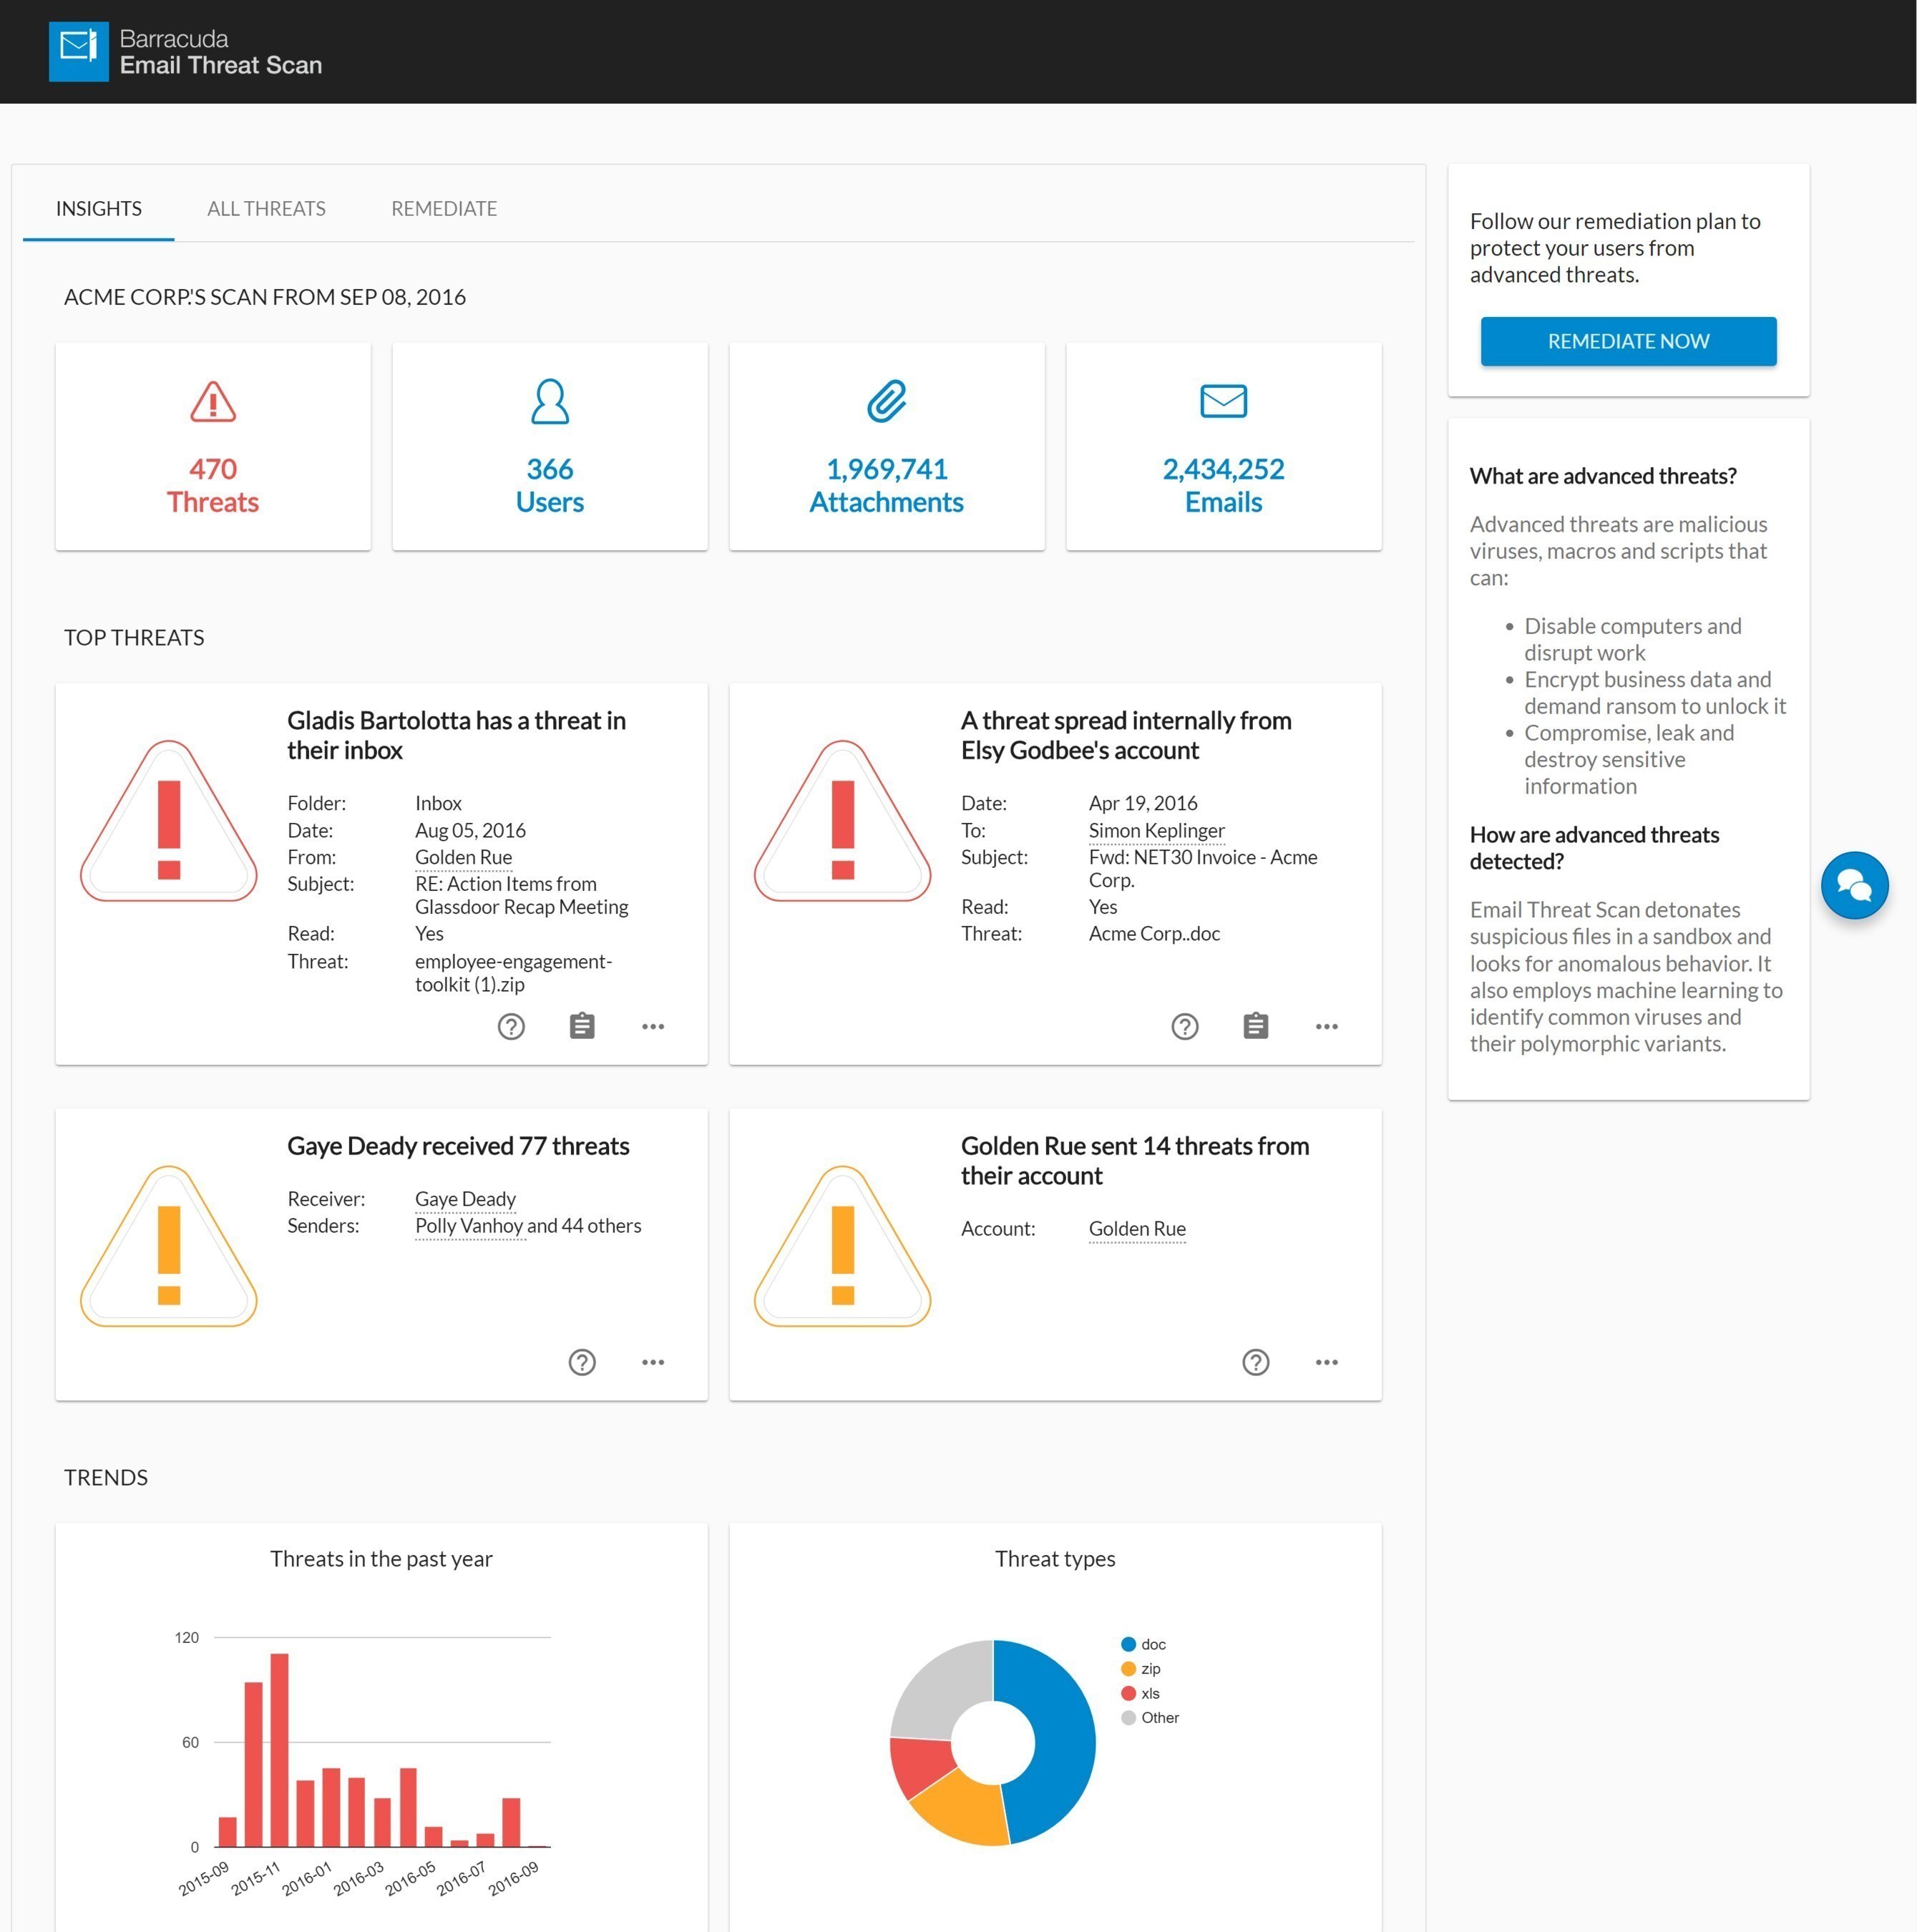
Task: Switch to the ALL THREATS tab
Action: (266, 208)
